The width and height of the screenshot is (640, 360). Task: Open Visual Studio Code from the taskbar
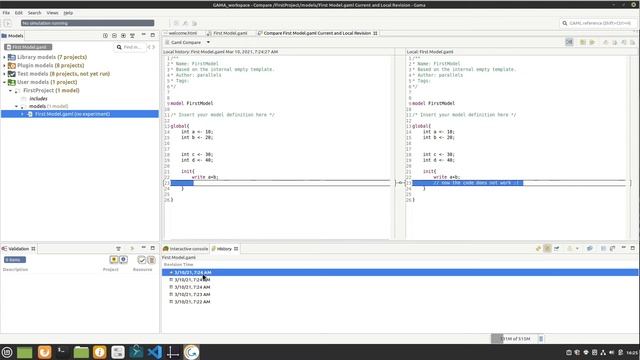point(155,352)
